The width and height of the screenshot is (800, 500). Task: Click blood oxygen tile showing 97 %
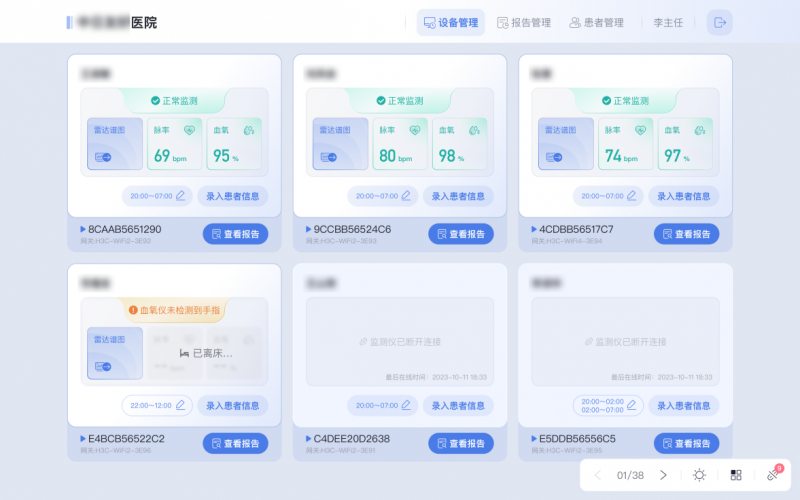[x=685, y=144]
